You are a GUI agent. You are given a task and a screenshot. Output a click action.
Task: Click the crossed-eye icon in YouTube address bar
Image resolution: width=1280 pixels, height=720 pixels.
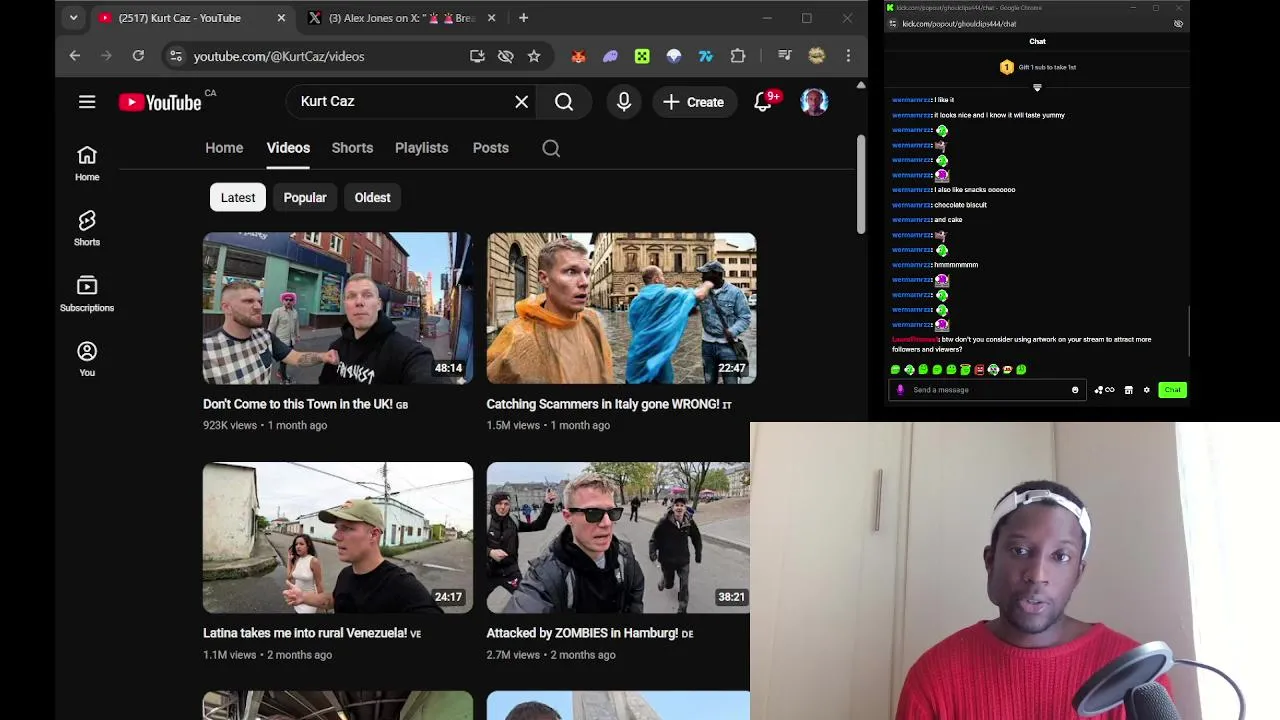click(x=506, y=56)
